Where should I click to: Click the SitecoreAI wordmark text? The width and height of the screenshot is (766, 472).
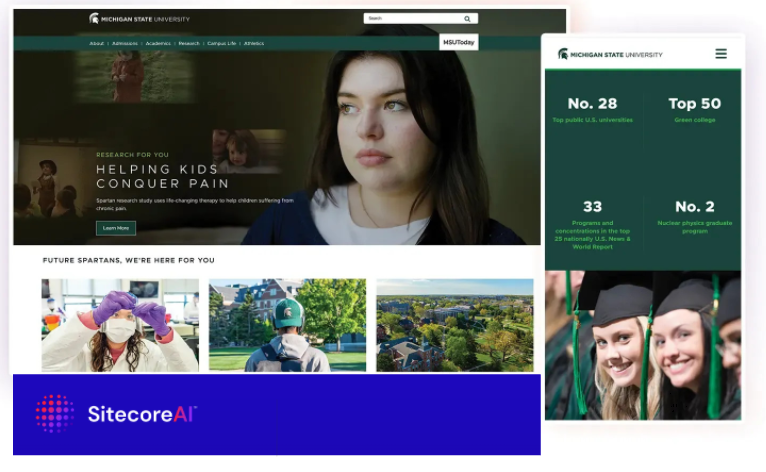coord(142,414)
